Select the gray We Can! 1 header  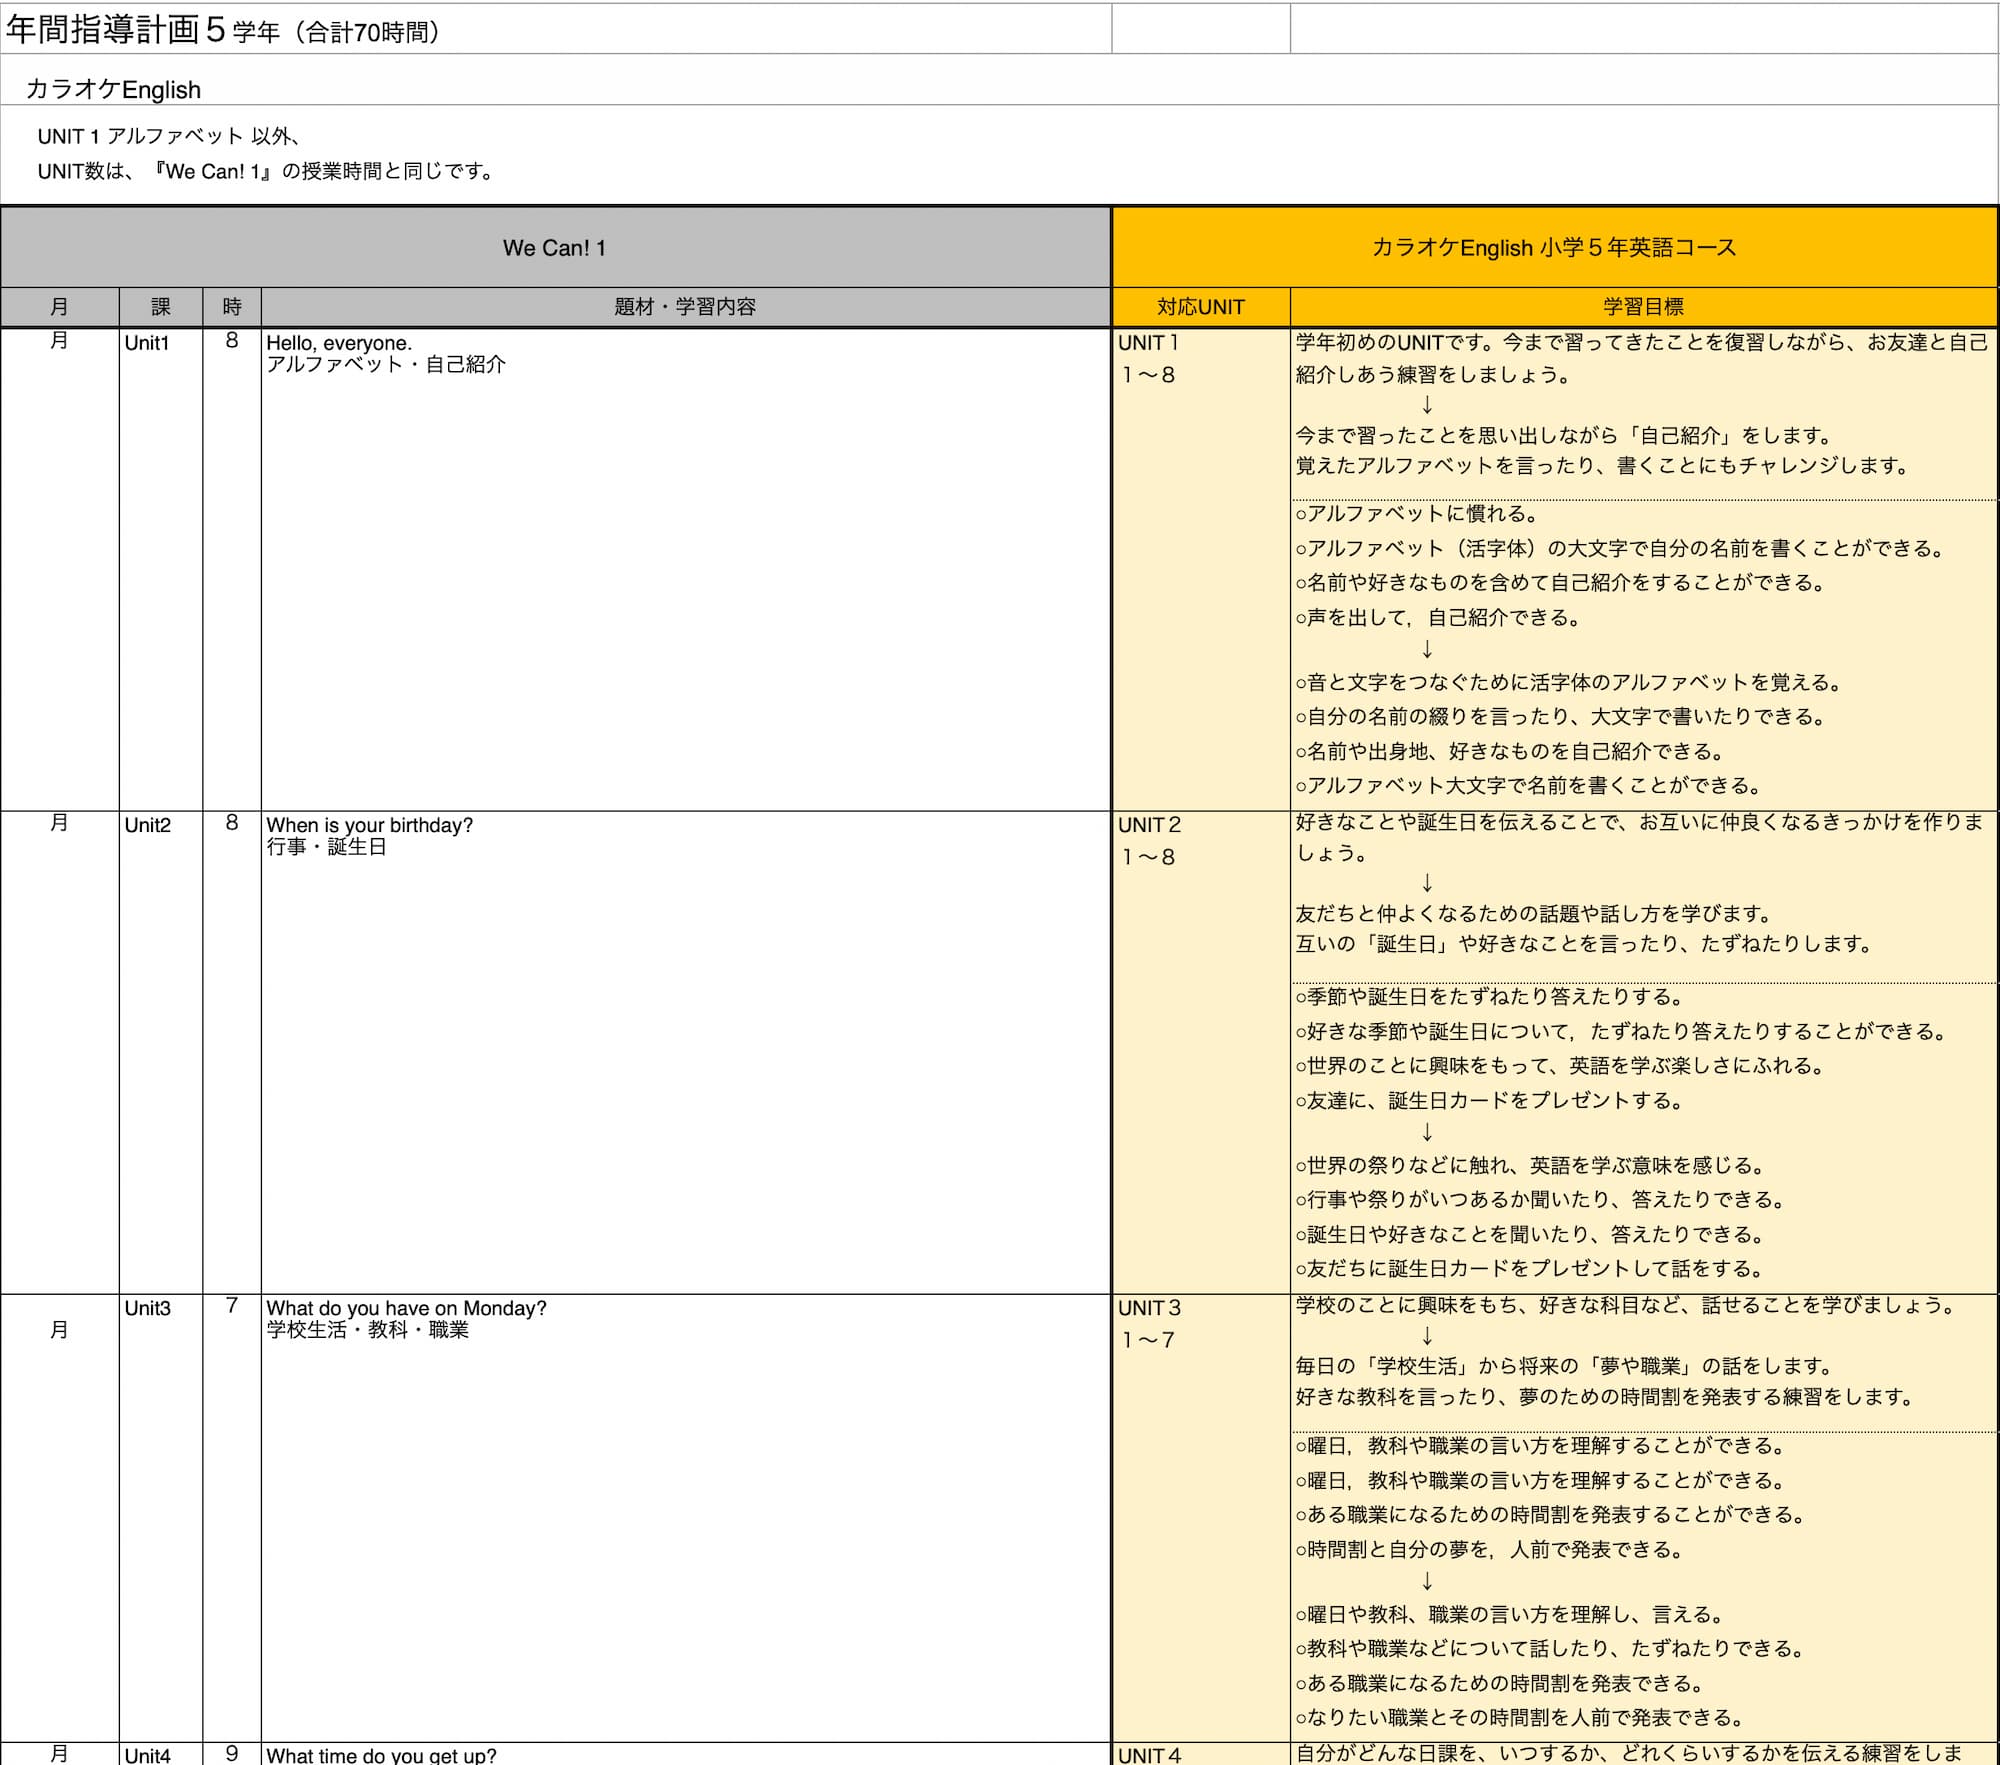pyautogui.click(x=555, y=248)
